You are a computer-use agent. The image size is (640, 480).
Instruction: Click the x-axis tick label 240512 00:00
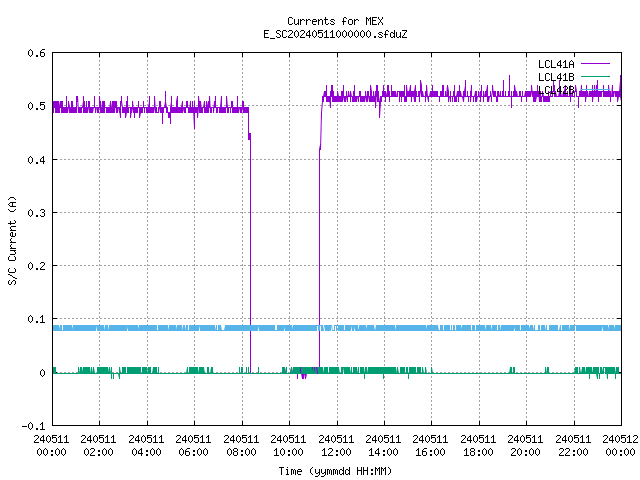pos(620,445)
